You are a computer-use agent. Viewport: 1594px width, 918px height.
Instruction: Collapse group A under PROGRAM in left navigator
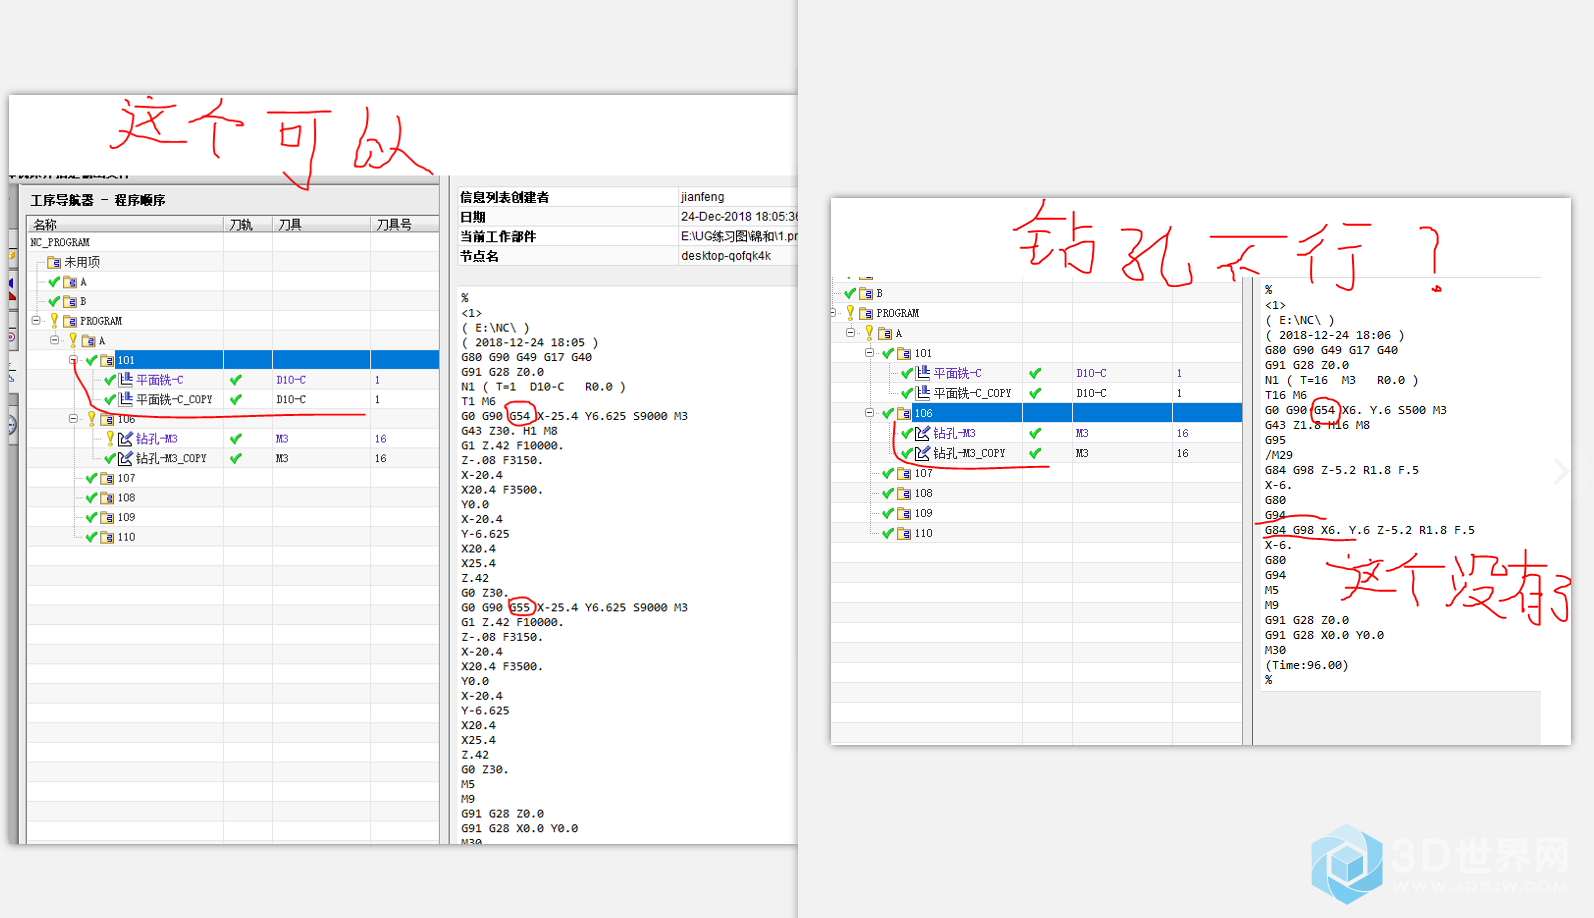55,340
